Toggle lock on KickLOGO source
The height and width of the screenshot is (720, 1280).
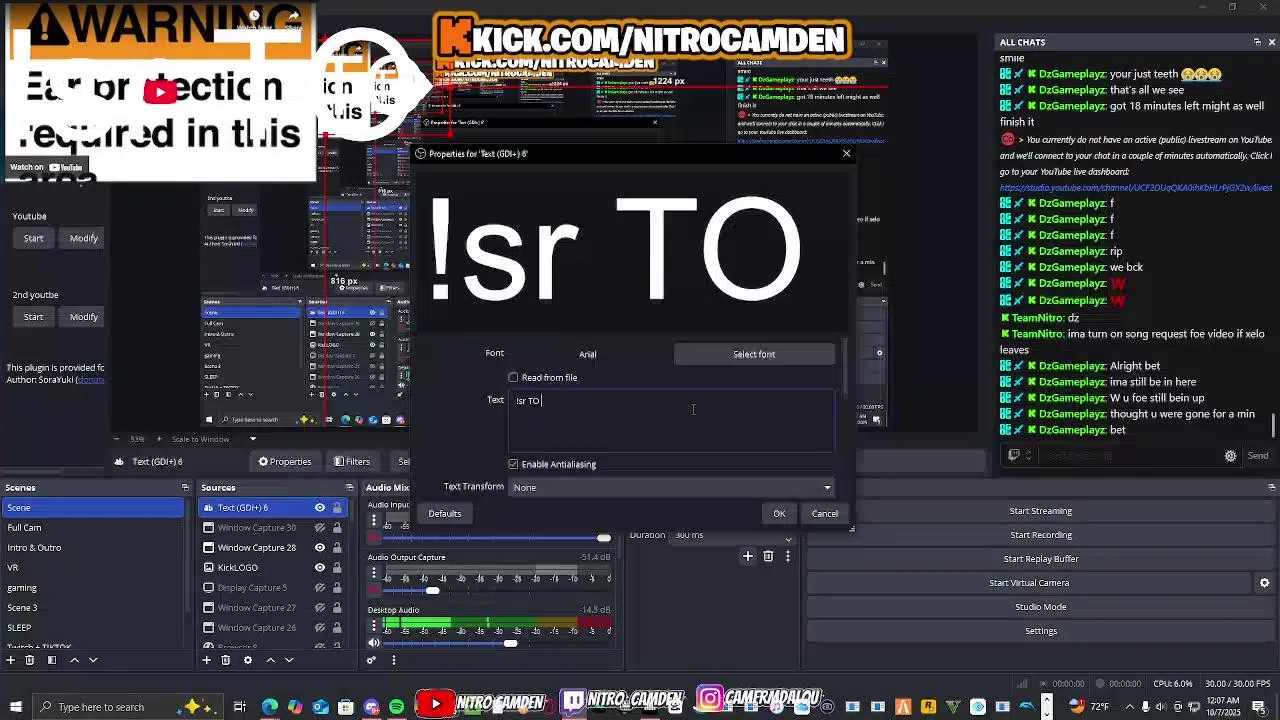[337, 568]
